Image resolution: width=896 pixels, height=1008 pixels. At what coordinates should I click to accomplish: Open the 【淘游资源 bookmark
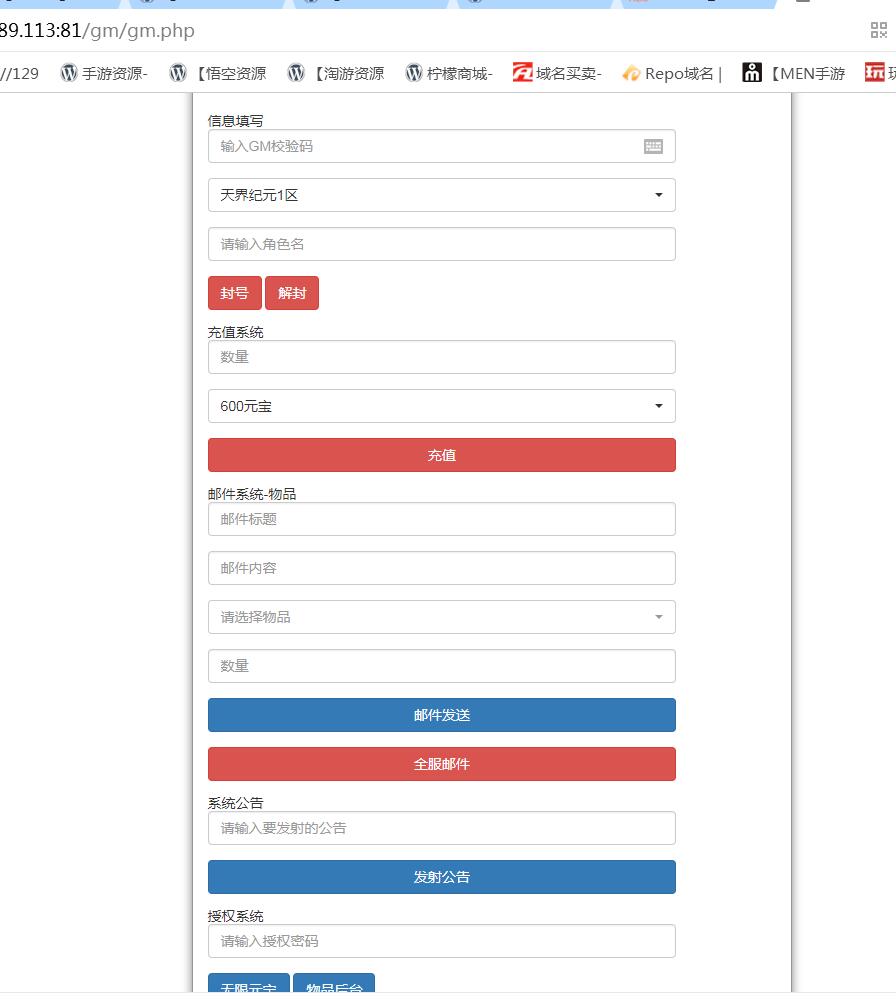336,73
